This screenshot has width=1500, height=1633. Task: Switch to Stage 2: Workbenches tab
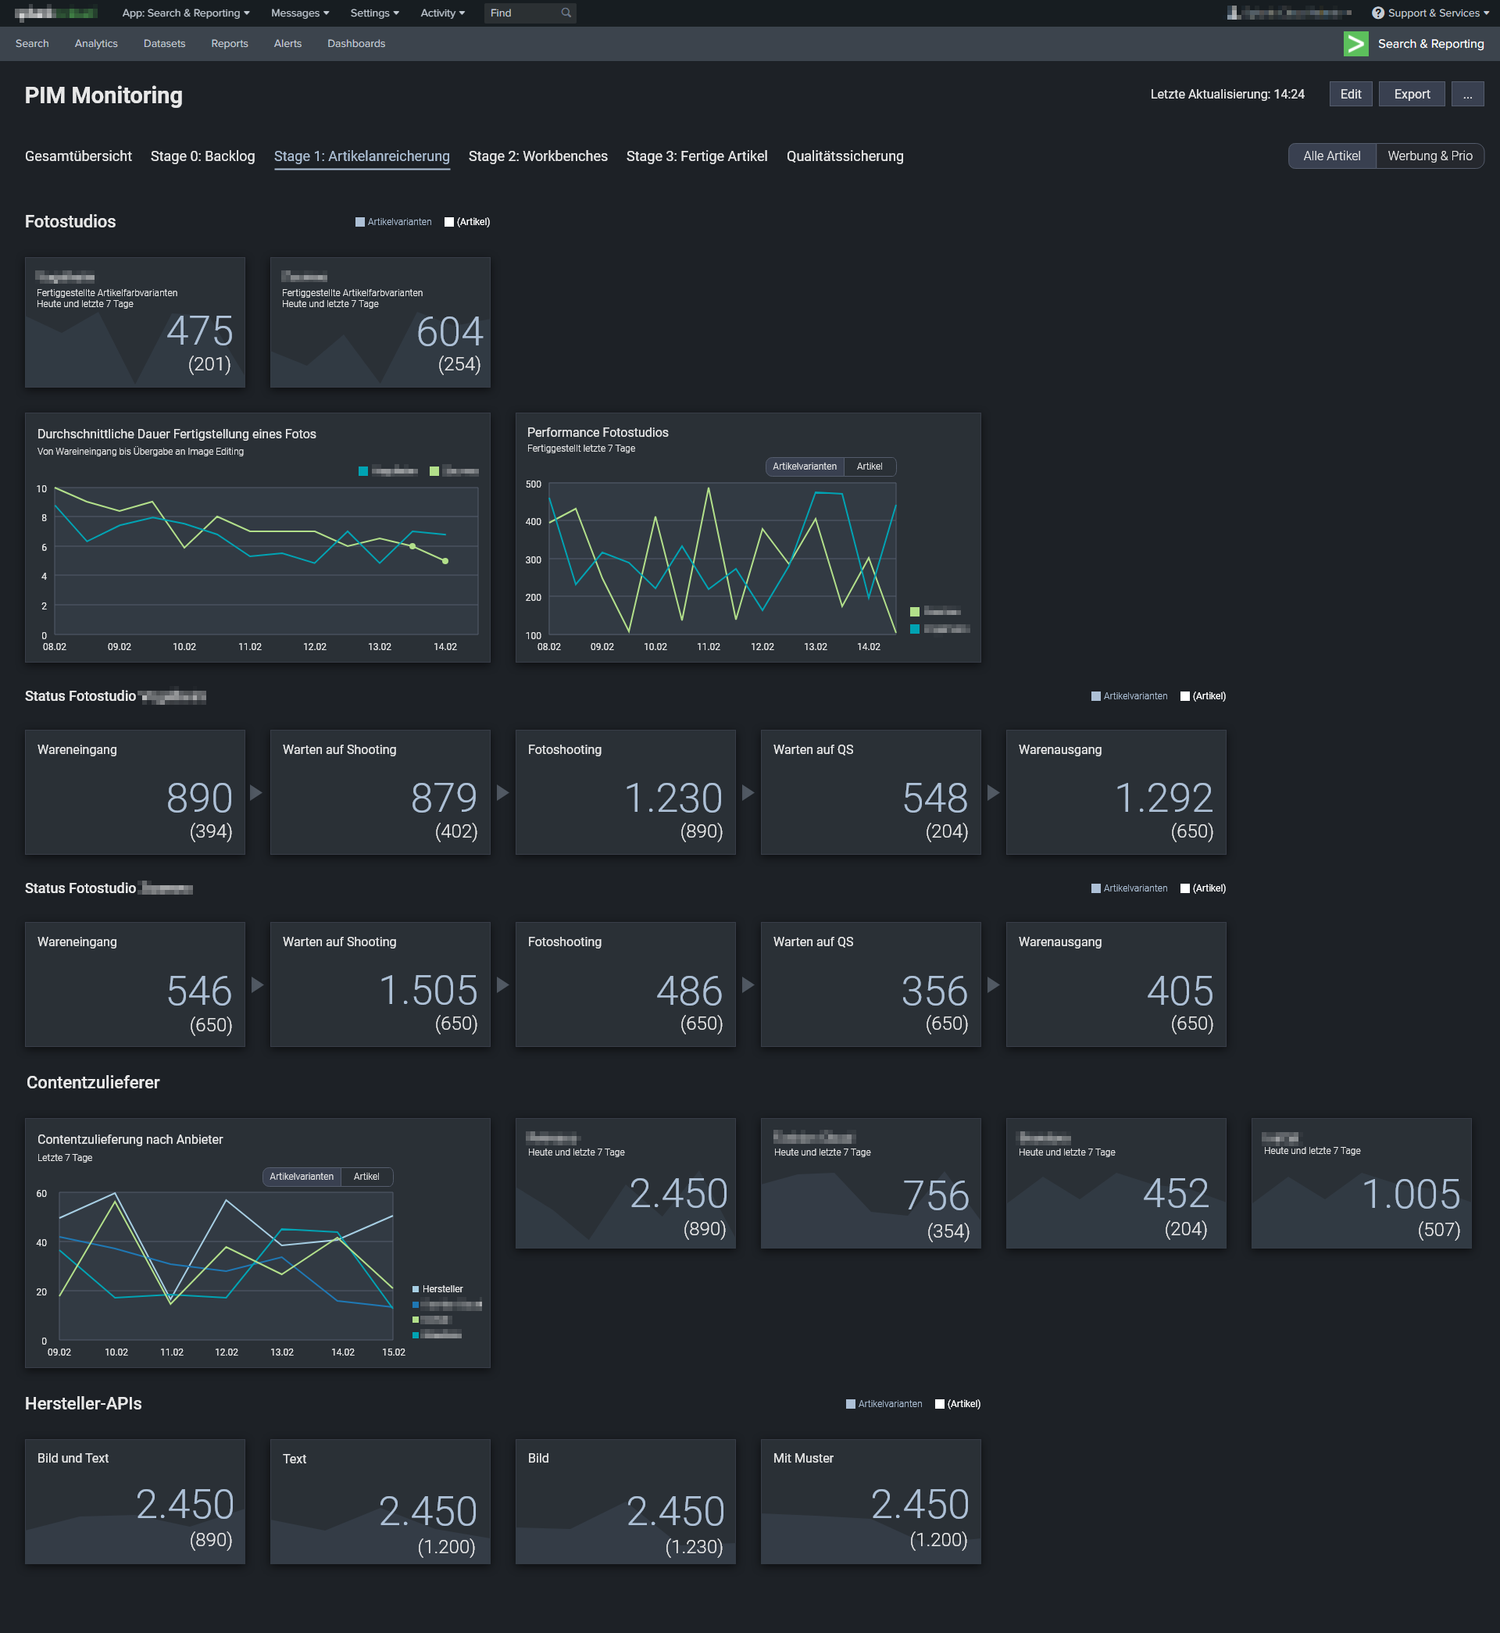(x=538, y=156)
